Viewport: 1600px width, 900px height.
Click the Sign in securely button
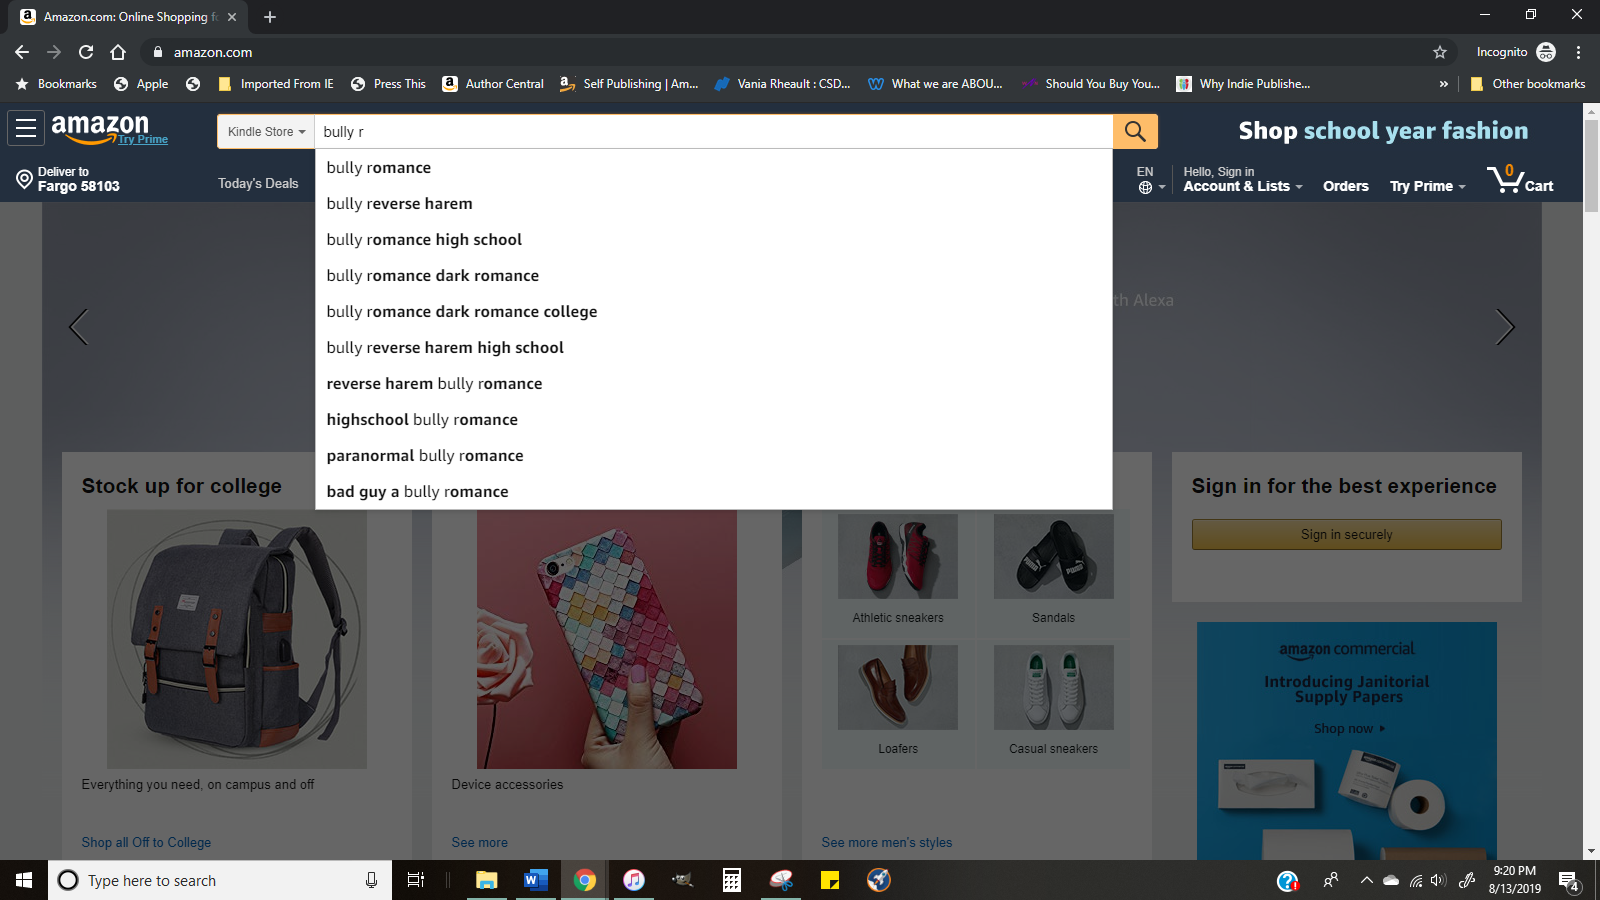(1346, 535)
